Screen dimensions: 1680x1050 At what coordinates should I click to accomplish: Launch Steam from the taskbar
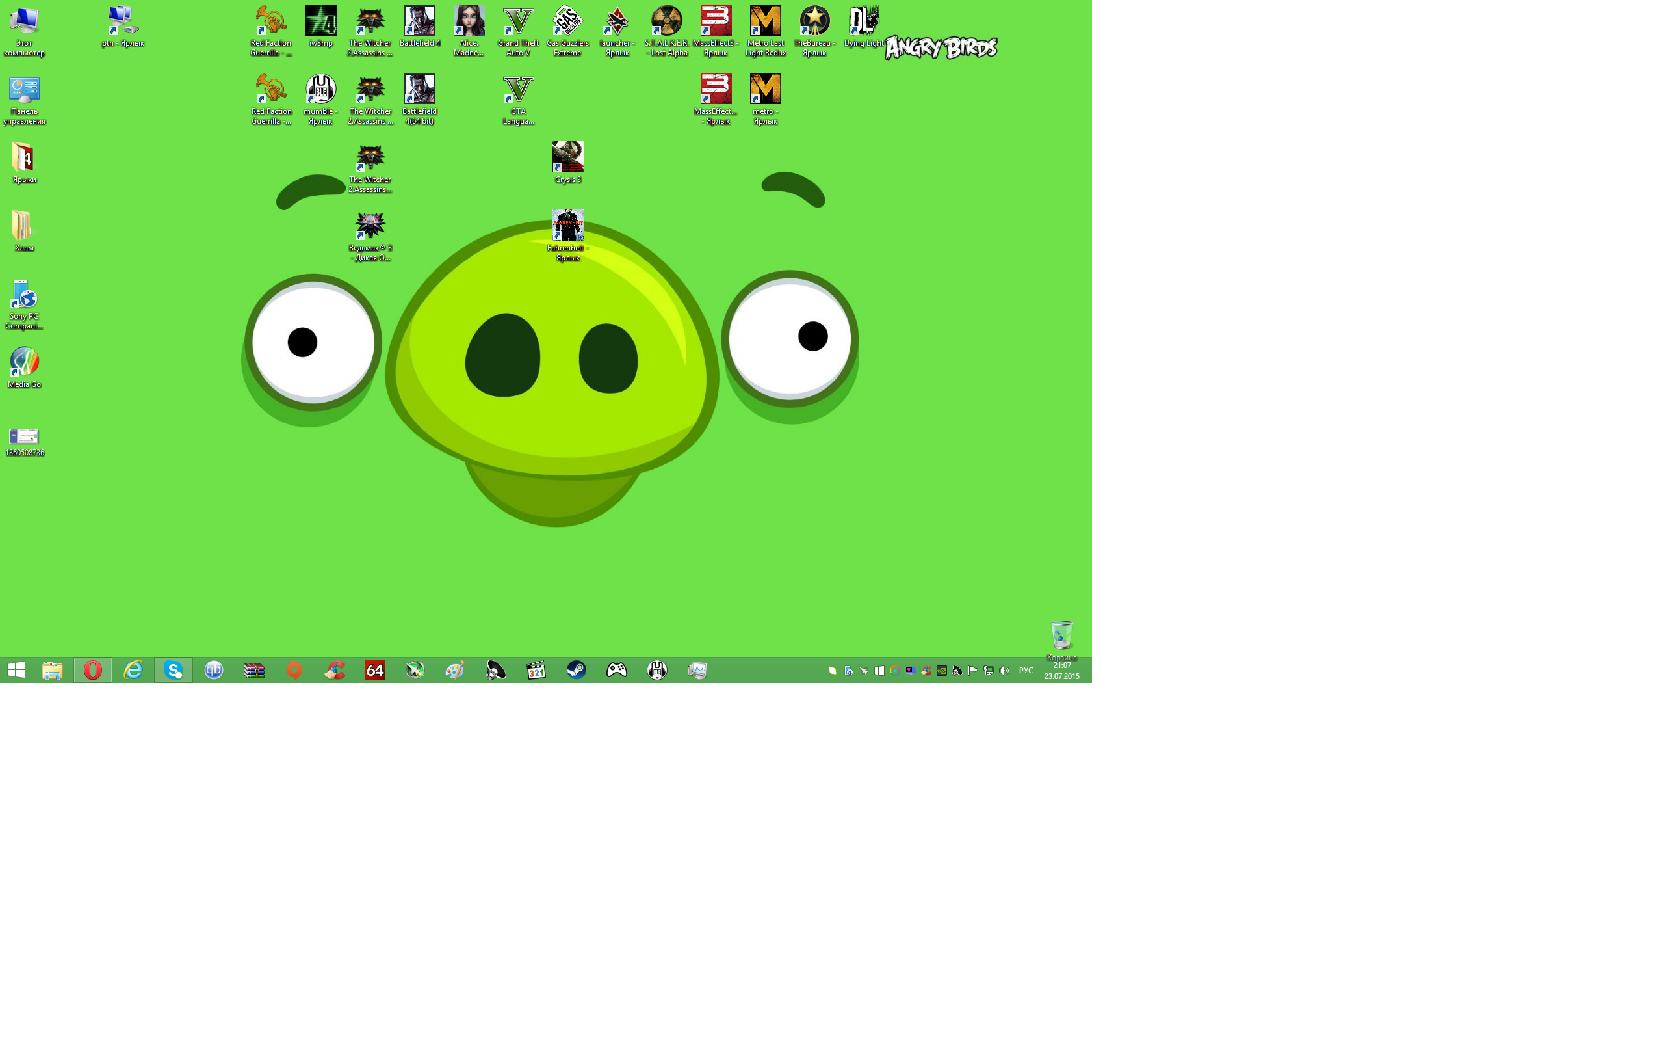(576, 670)
